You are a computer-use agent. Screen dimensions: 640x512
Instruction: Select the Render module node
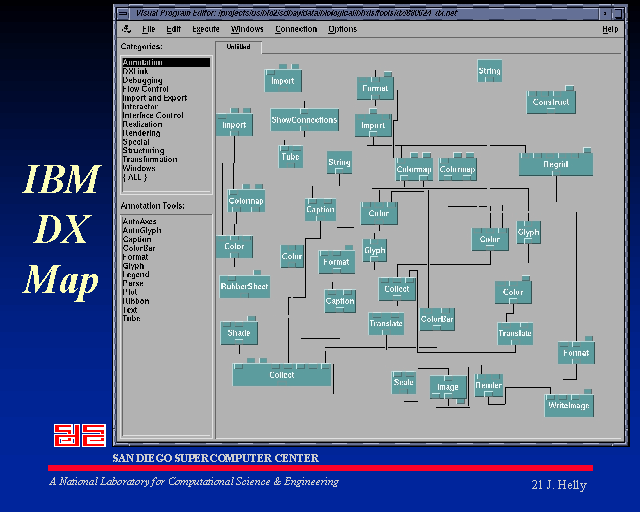coord(489,385)
